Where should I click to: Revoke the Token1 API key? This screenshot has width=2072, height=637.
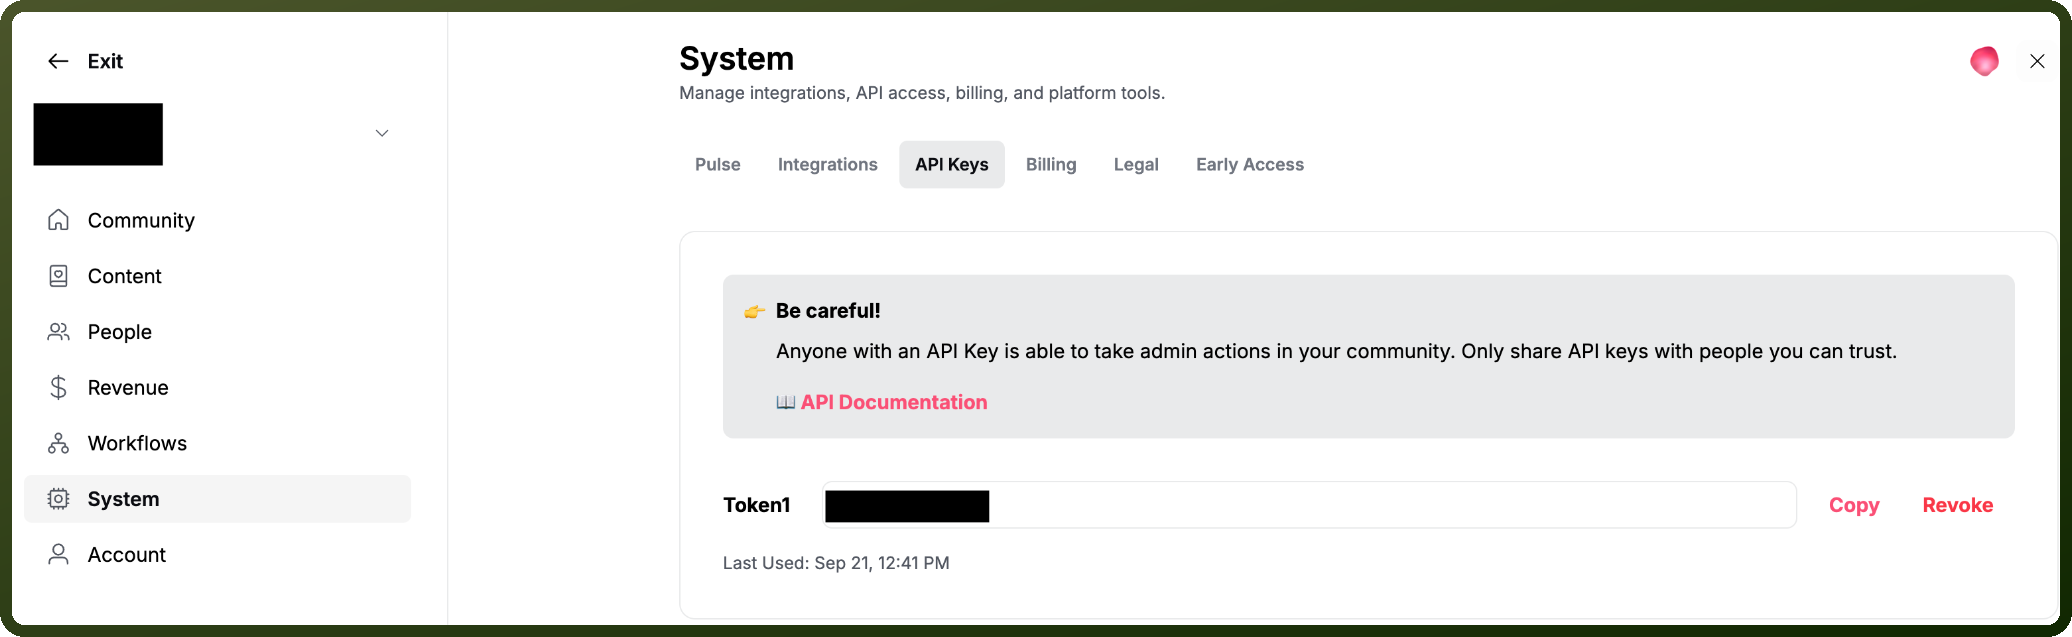pyautogui.click(x=1958, y=505)
